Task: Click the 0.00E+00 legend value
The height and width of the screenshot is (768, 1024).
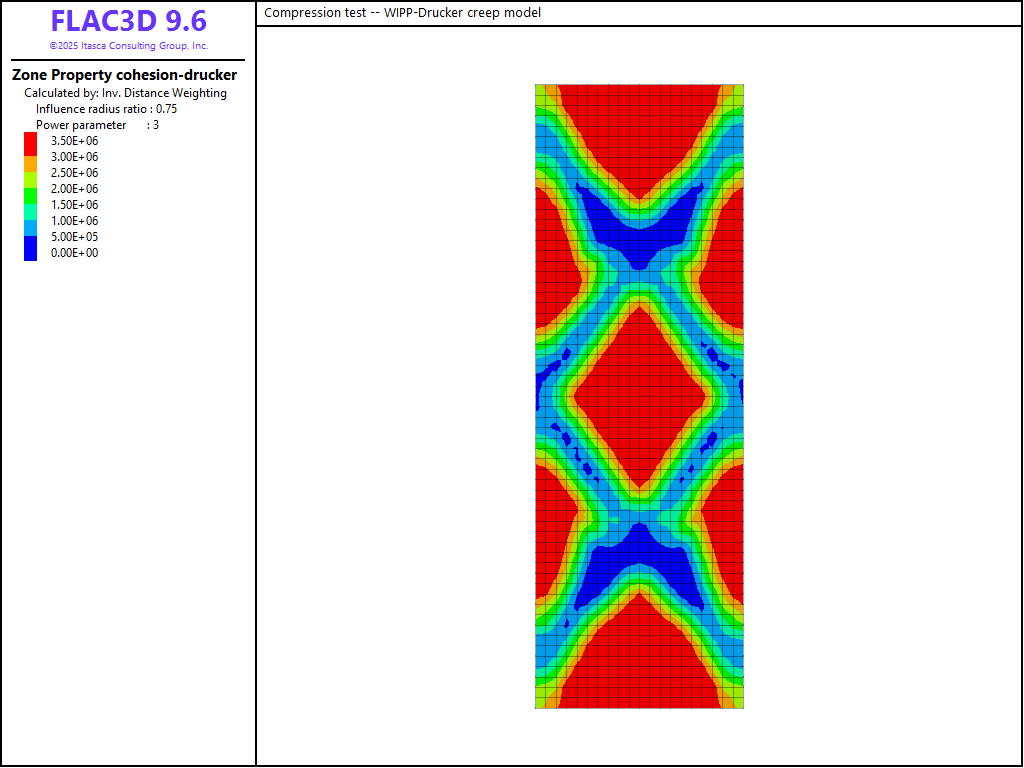Action: (x=74, y=253)
